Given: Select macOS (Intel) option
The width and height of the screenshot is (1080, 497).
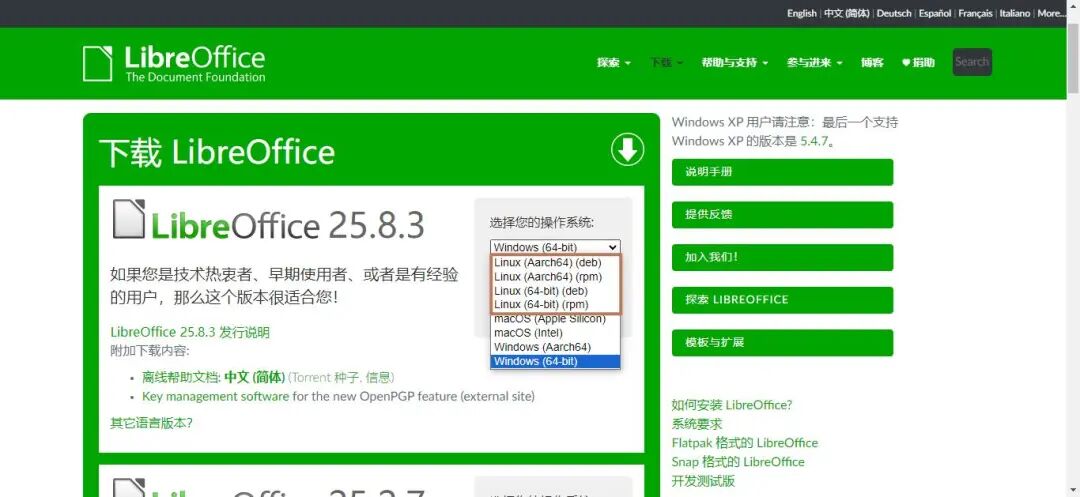Looking at the screenshot, I should tap(555, 333).
